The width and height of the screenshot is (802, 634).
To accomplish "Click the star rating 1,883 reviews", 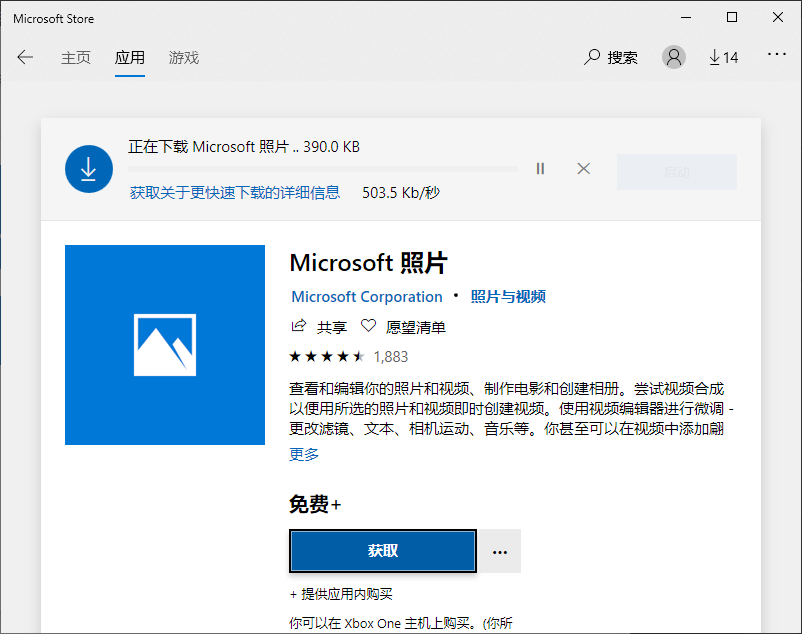I will tap(348, 356).
